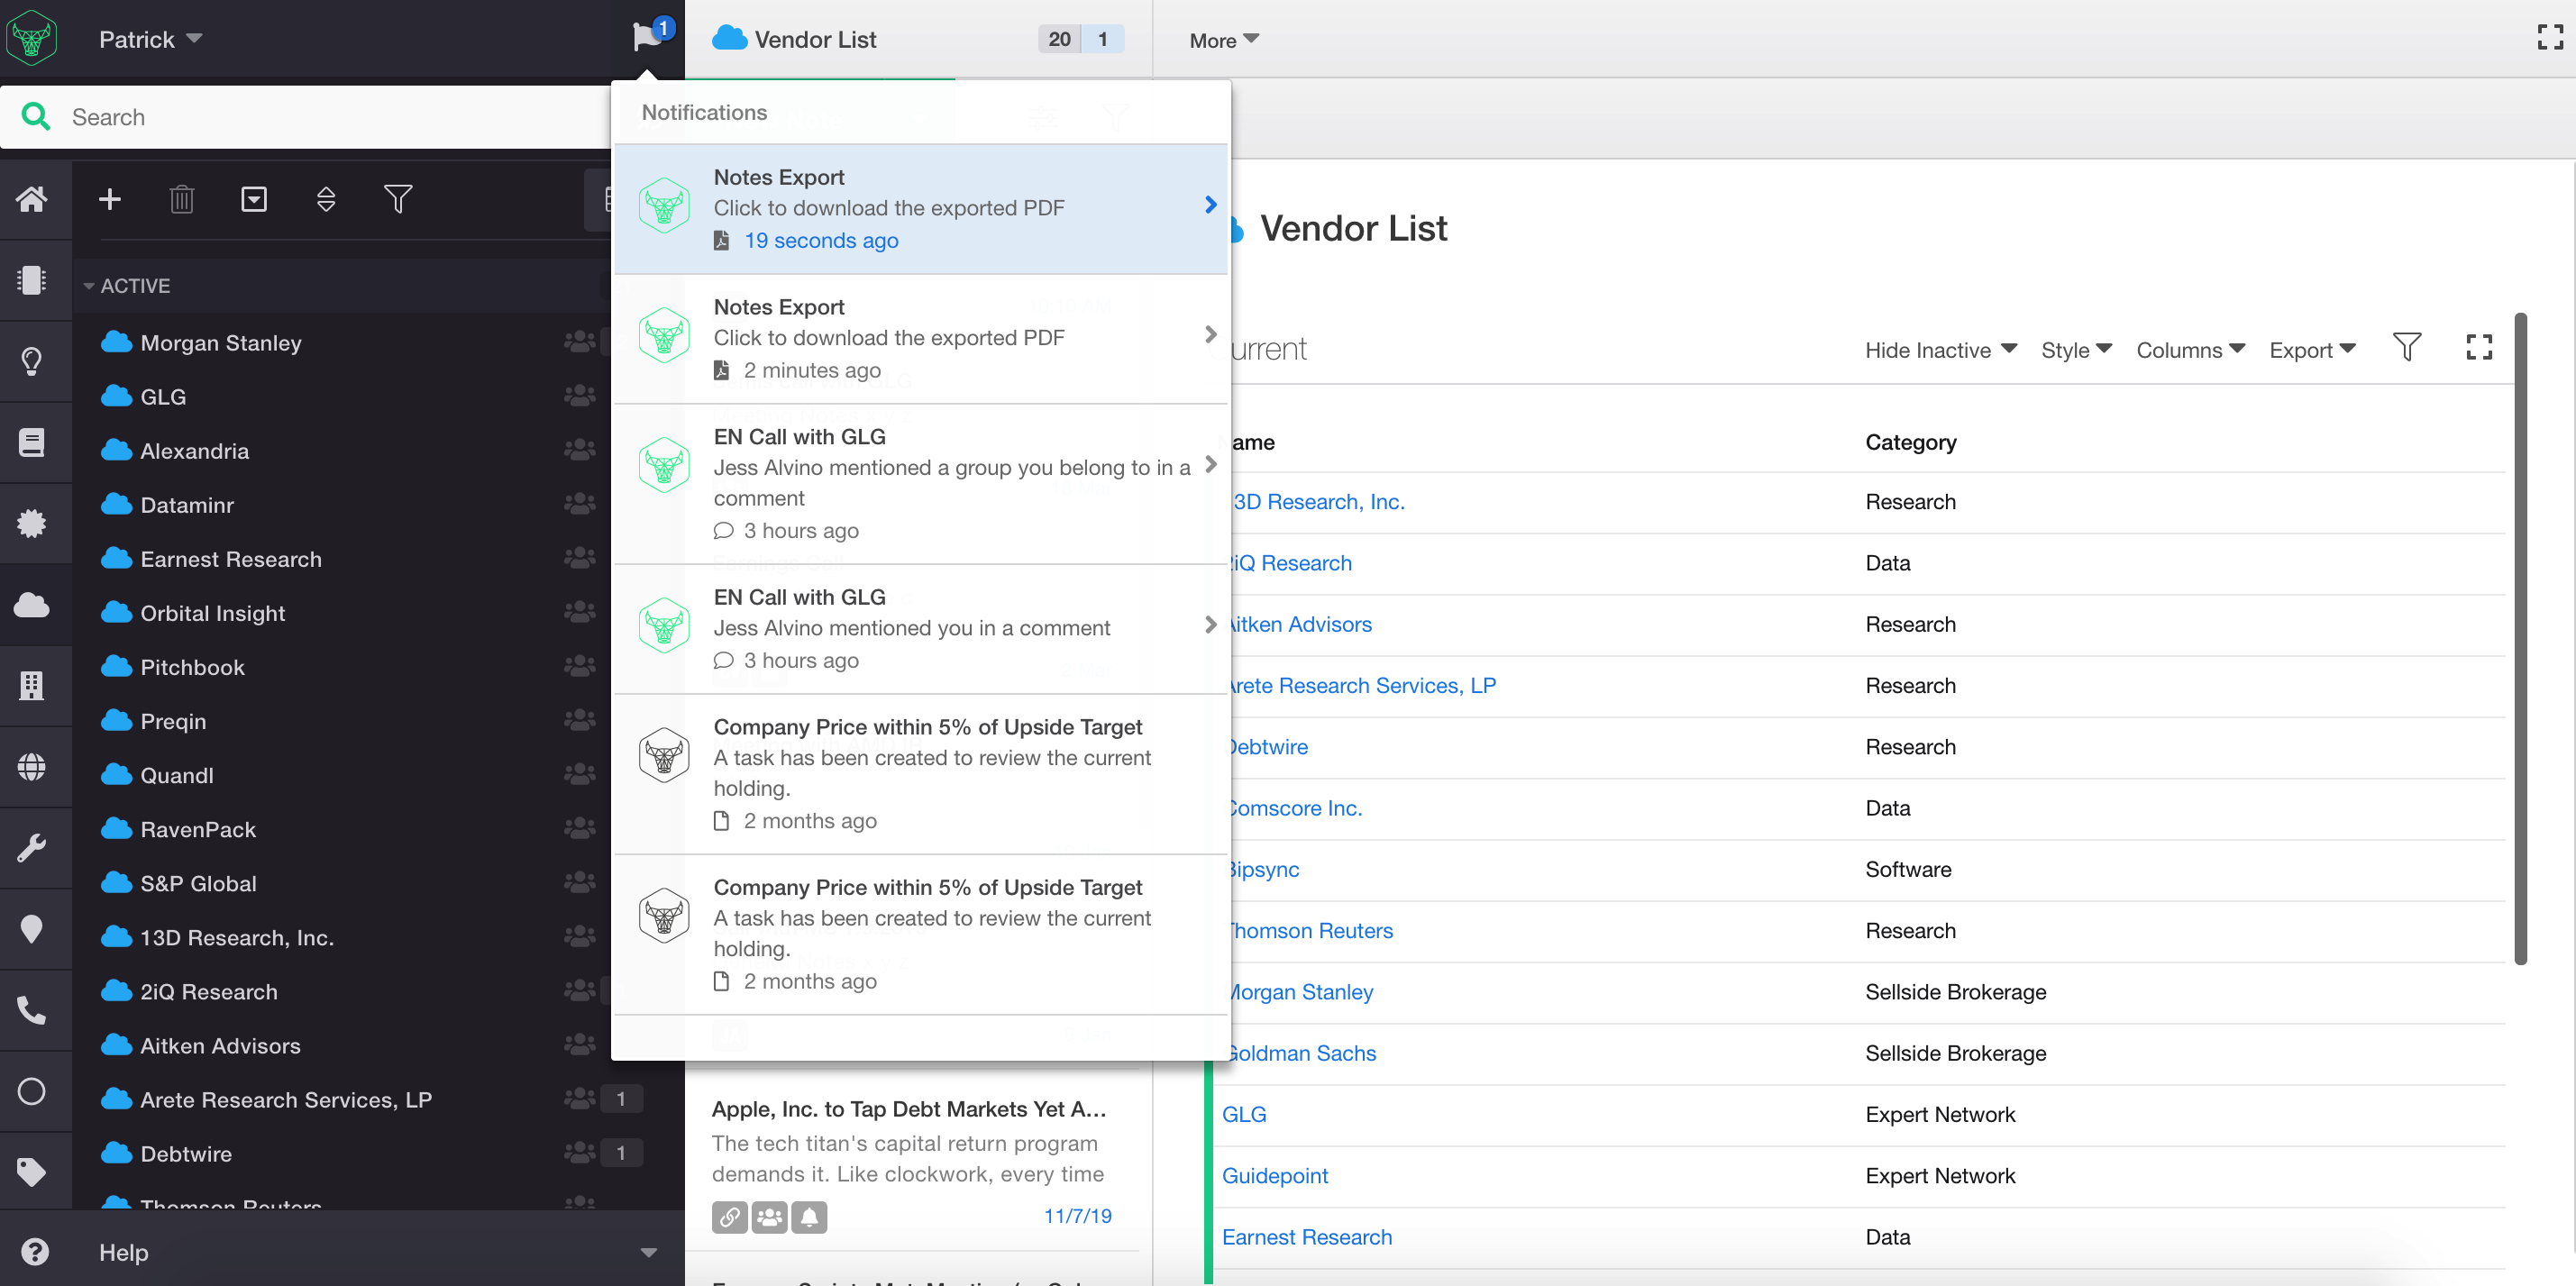Click the plus add icon
Screen dimensions: 2576x1286
pyautogui.click(x=110, y=199)
